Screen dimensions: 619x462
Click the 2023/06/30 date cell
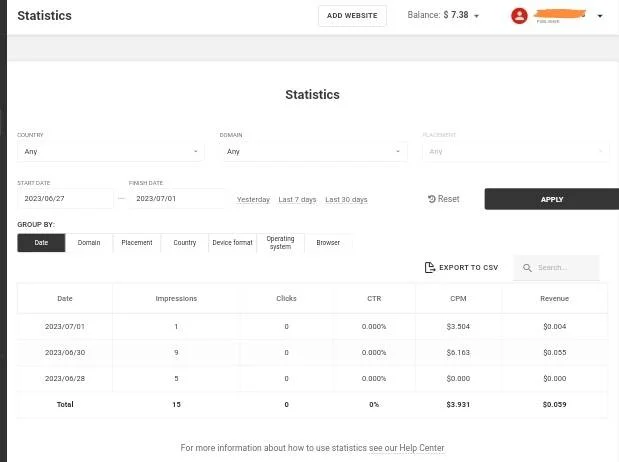click(65, 353)
